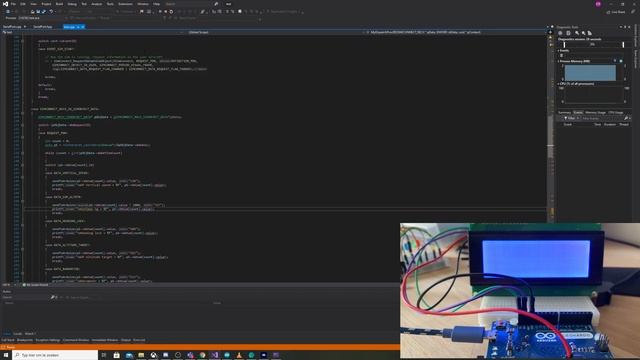This screenshot has width=640, height=360.
Task: Open the Exception Settings tab
Action: [48, 340]
